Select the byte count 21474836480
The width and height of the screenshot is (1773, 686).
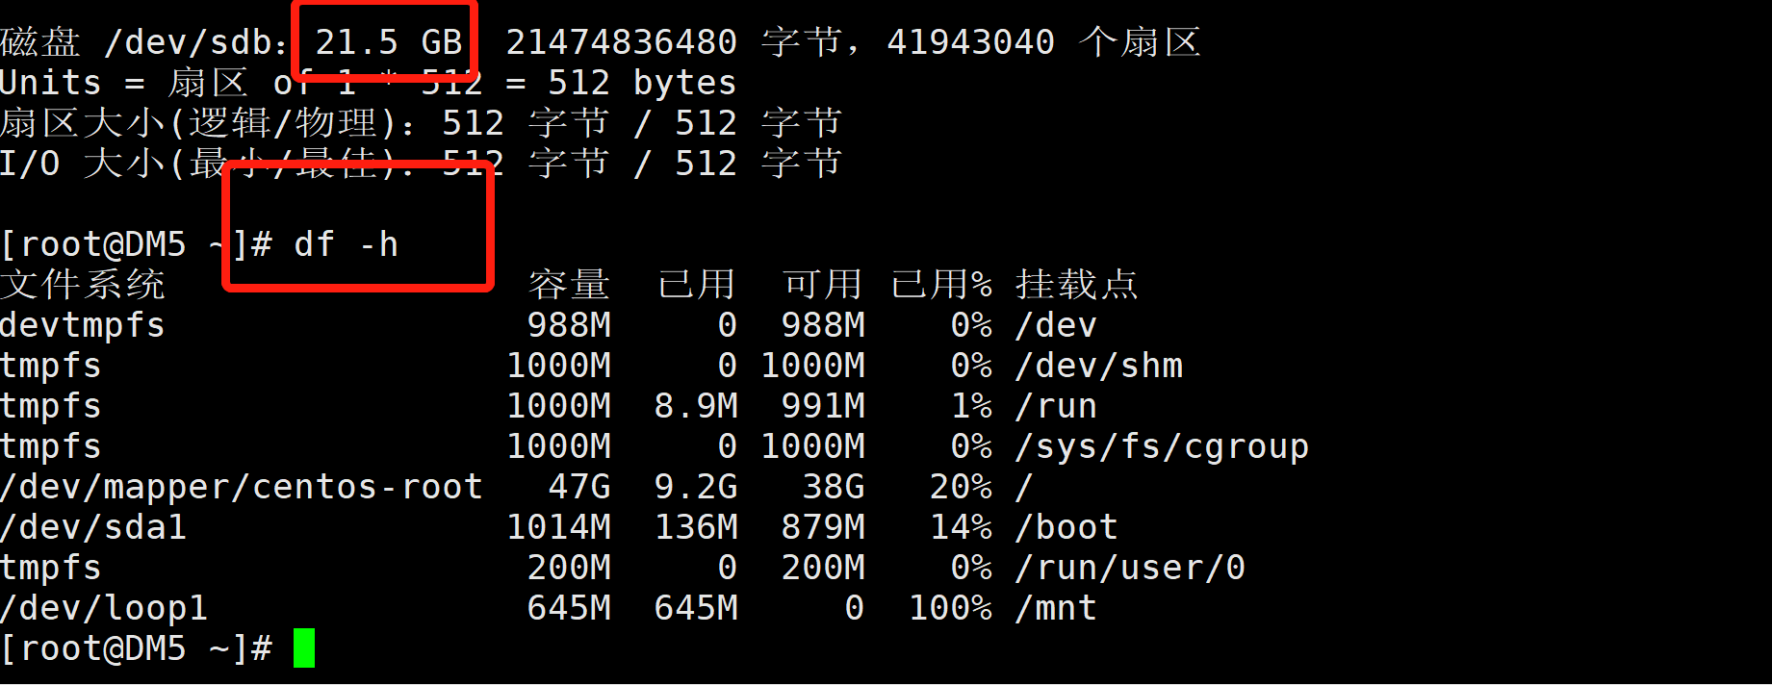click(621, 42)
